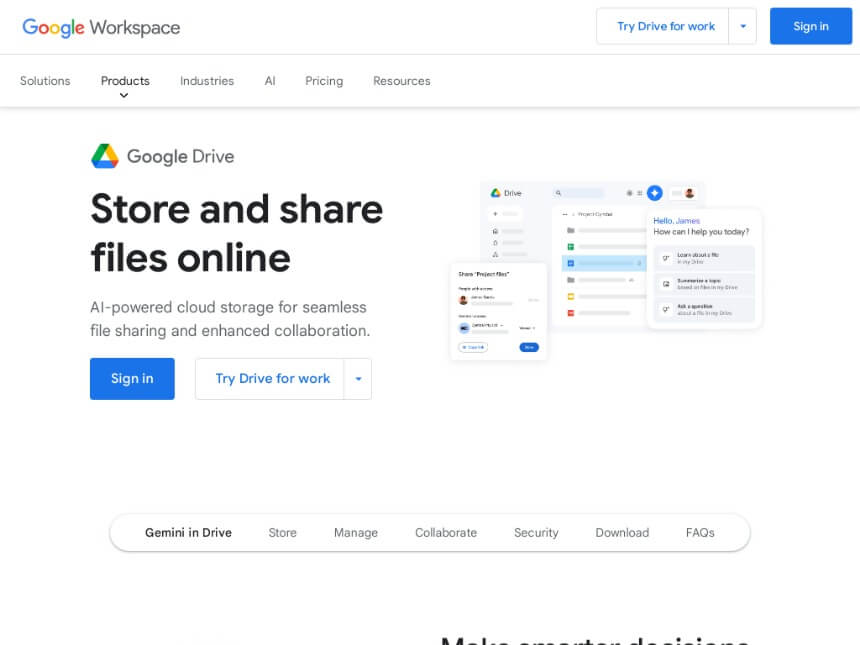Open the Resources menu

[402, 81]
